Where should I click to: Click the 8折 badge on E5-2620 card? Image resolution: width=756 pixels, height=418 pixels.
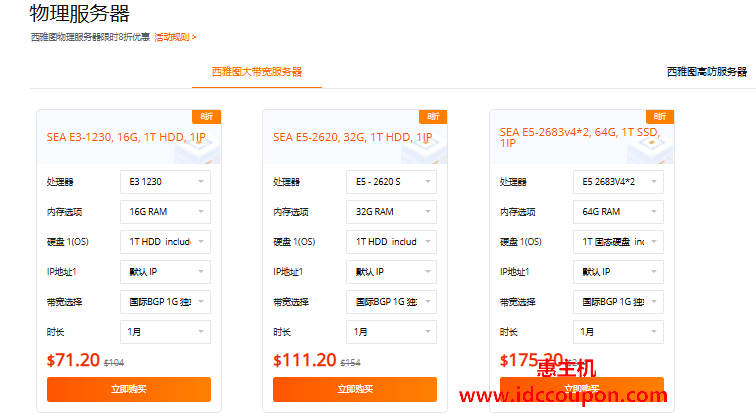(x=433, y=117)
